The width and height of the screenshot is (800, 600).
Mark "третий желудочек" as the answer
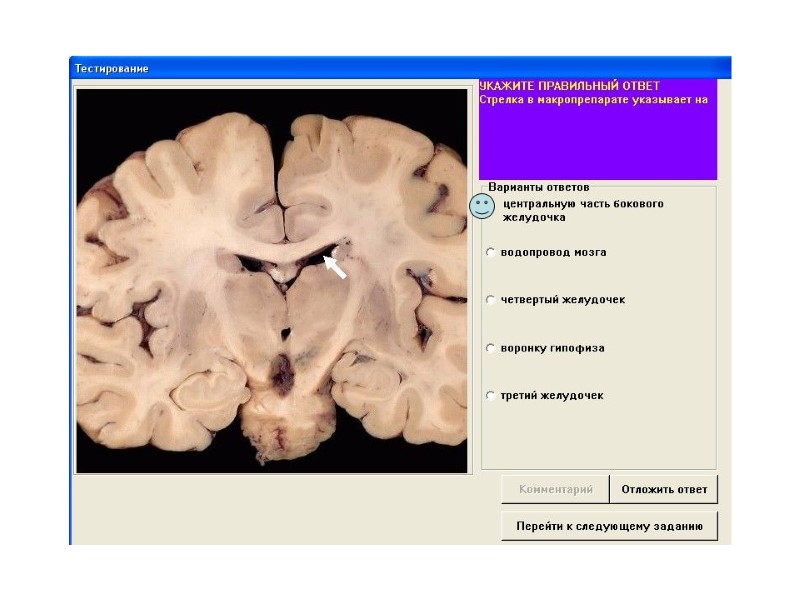[490, 396]
